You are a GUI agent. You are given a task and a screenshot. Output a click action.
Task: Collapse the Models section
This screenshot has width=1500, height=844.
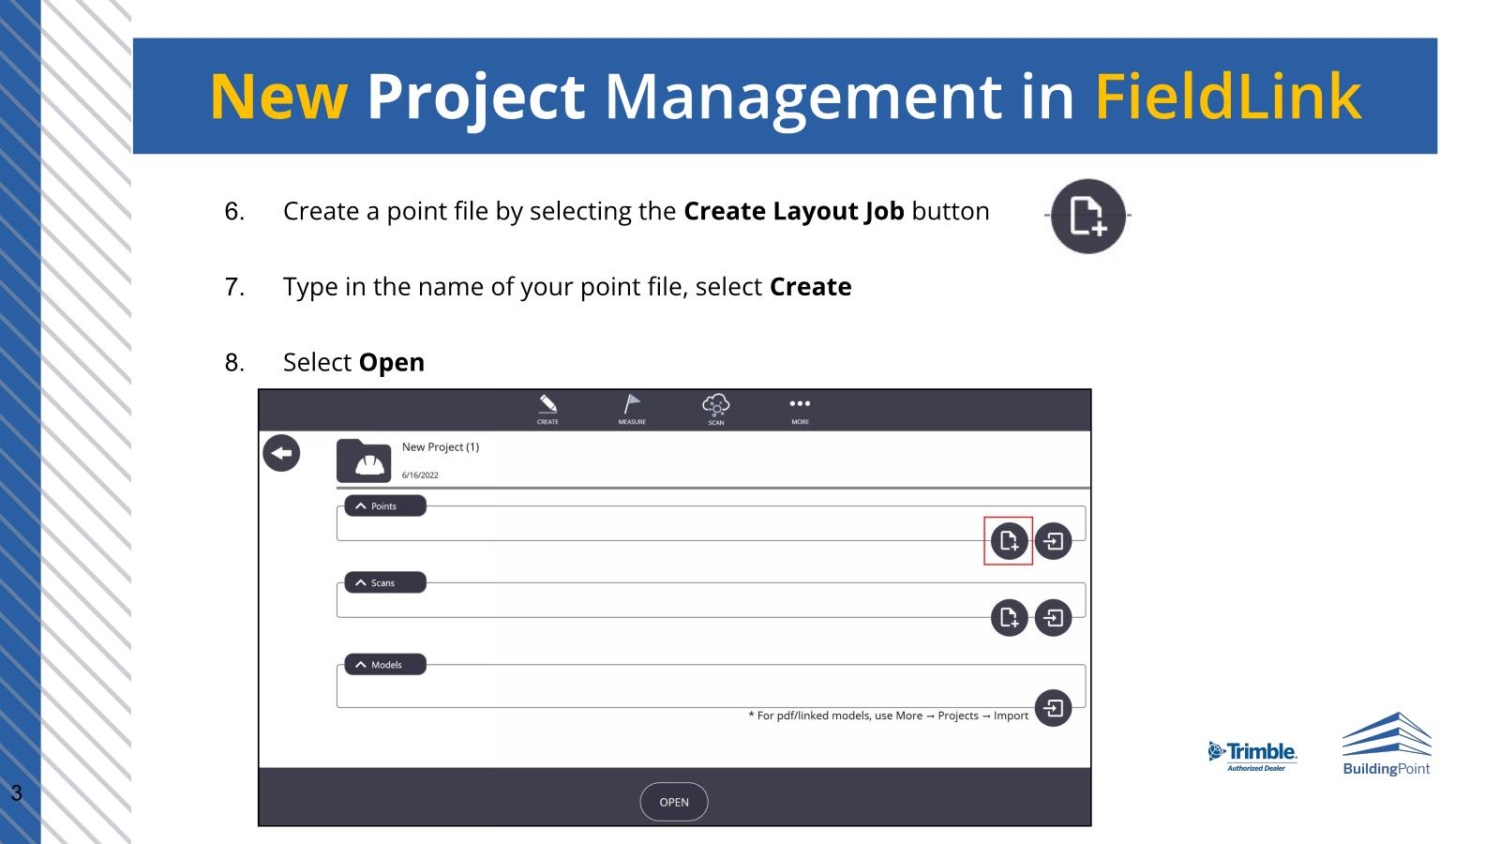tap(385, 664)
